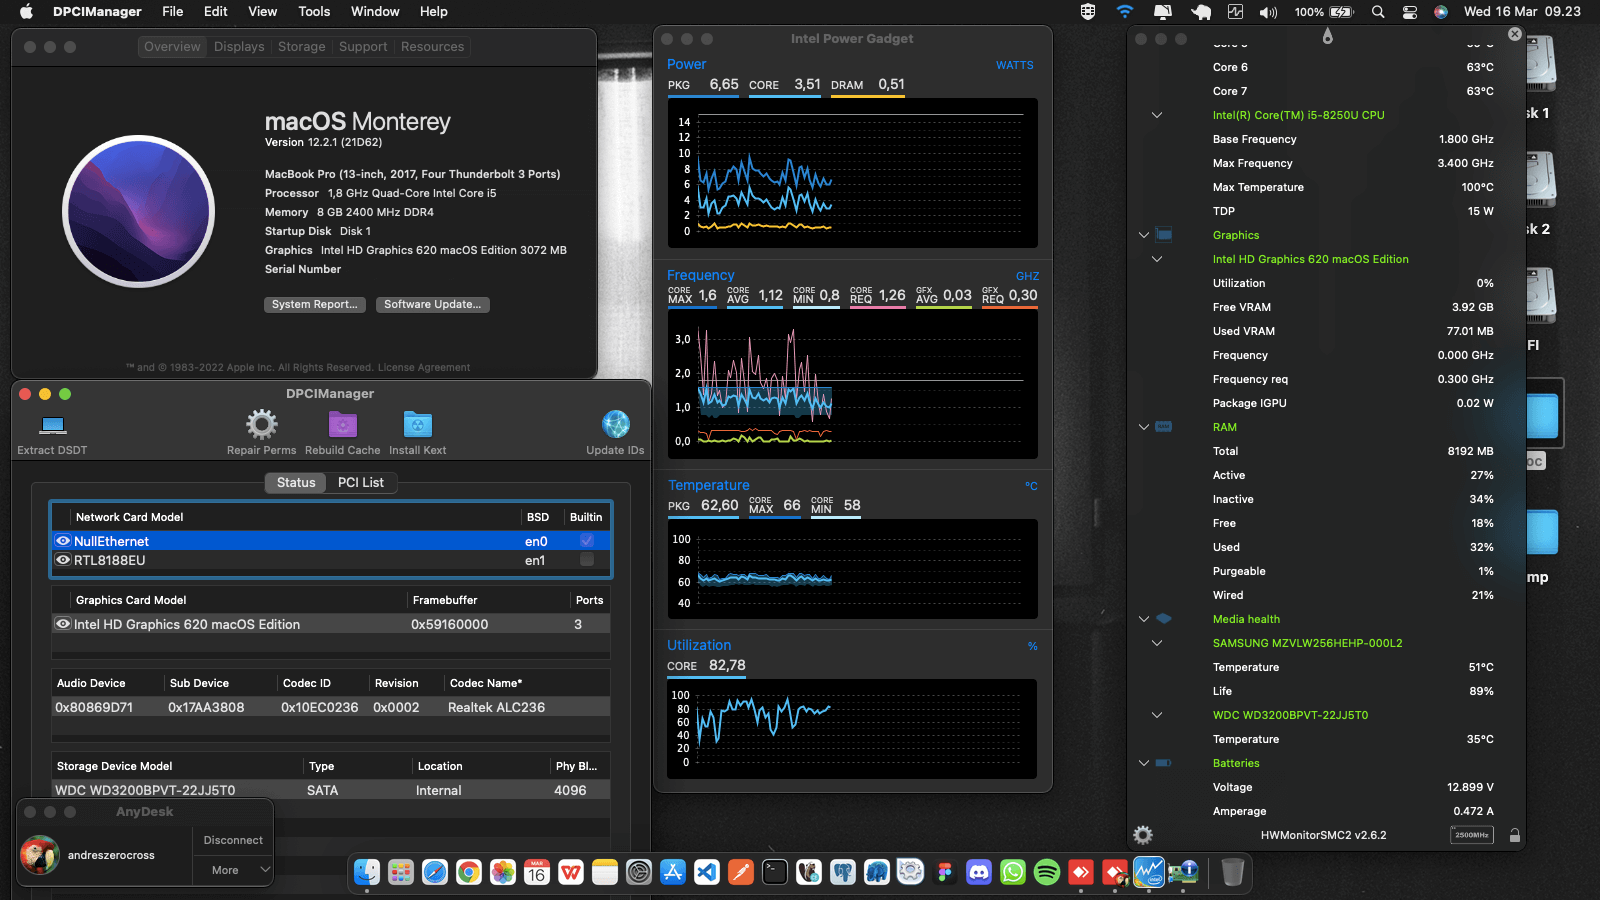The height and width of the screenshot is (900, 1600).
Task: Collapse the RAM section chevron
Action: pyautogui.click(x=1143, y=427)
